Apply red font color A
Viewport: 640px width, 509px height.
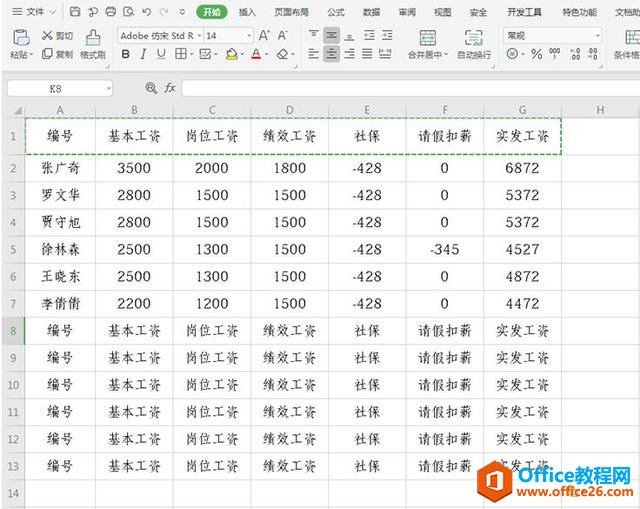tap(256, 54)
